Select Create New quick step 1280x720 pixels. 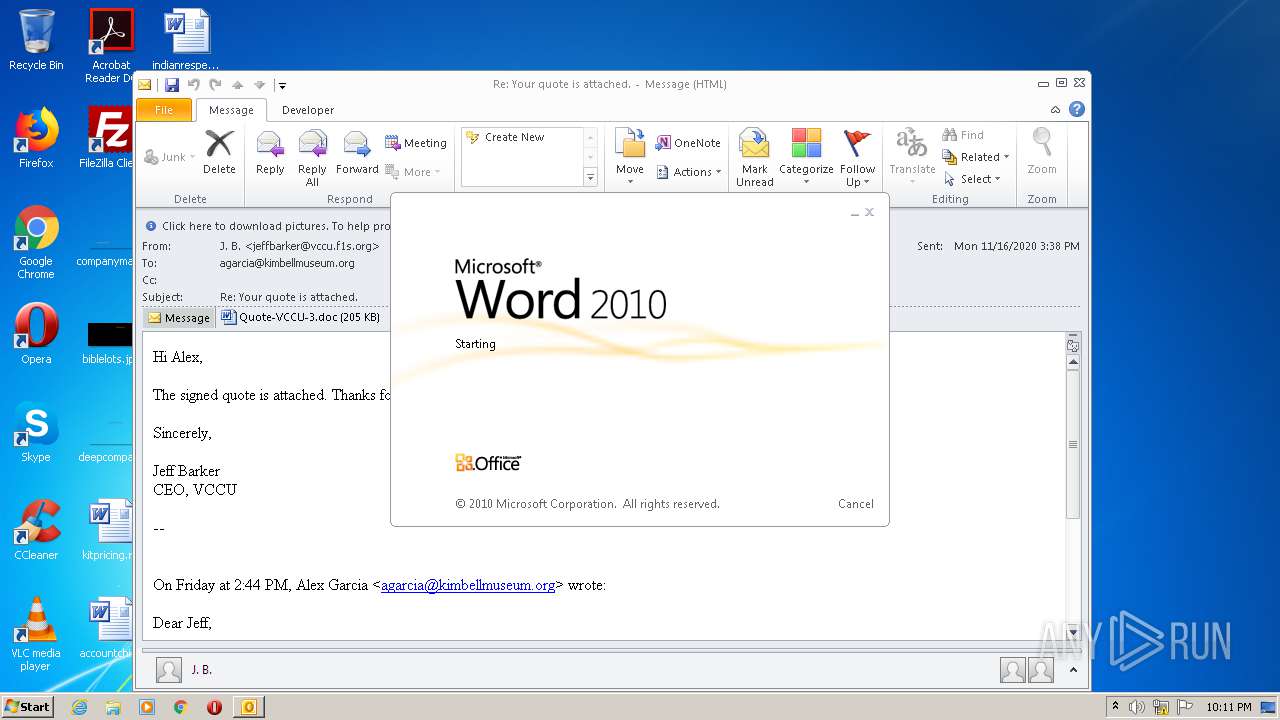[x=514, y=137]
